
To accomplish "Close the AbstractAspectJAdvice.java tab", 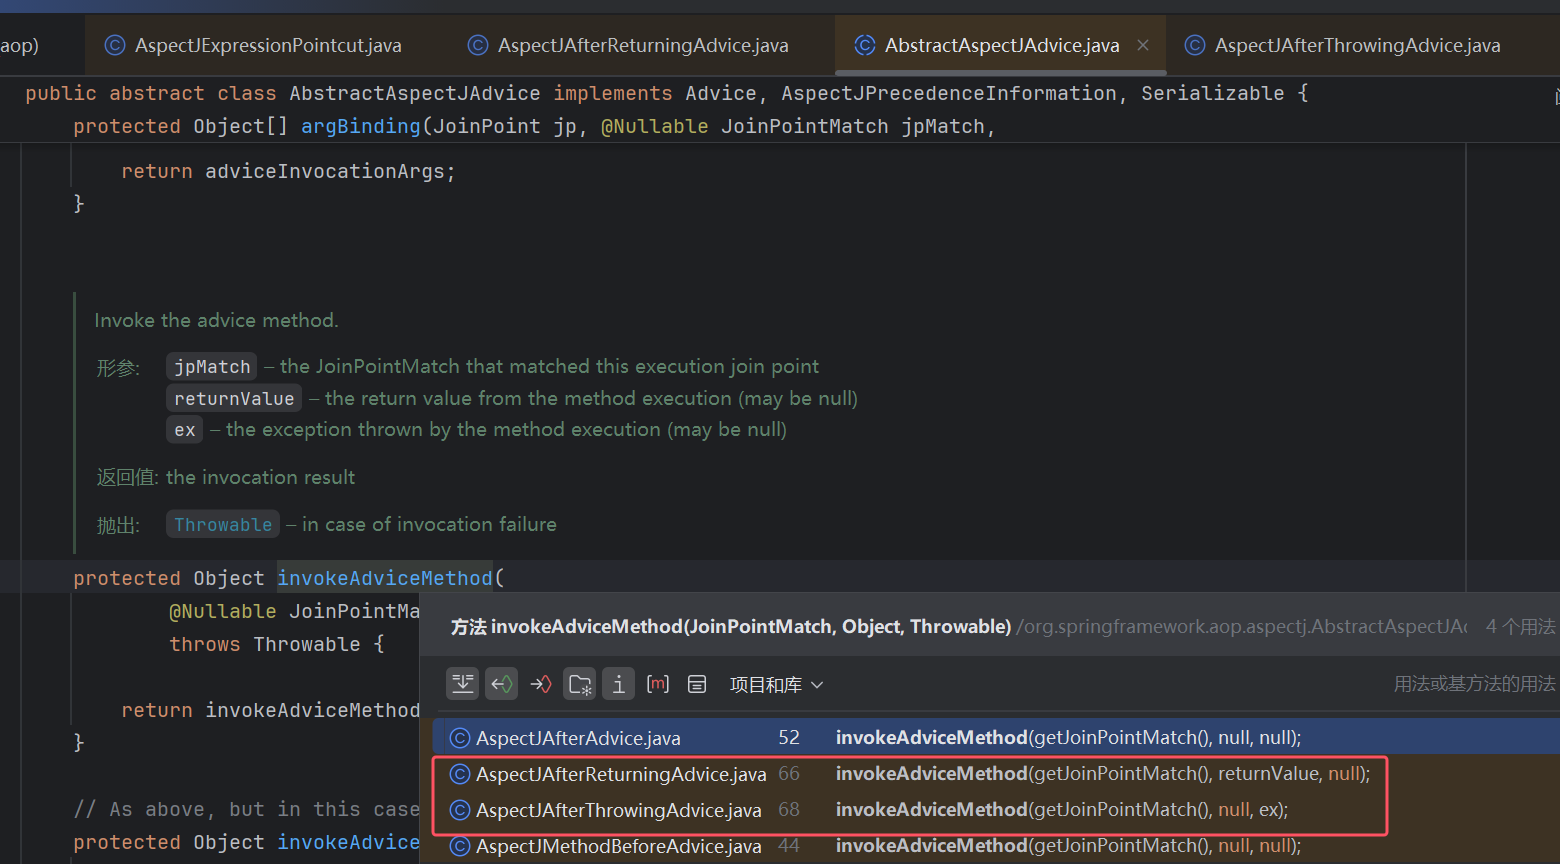I will 1143,45.
